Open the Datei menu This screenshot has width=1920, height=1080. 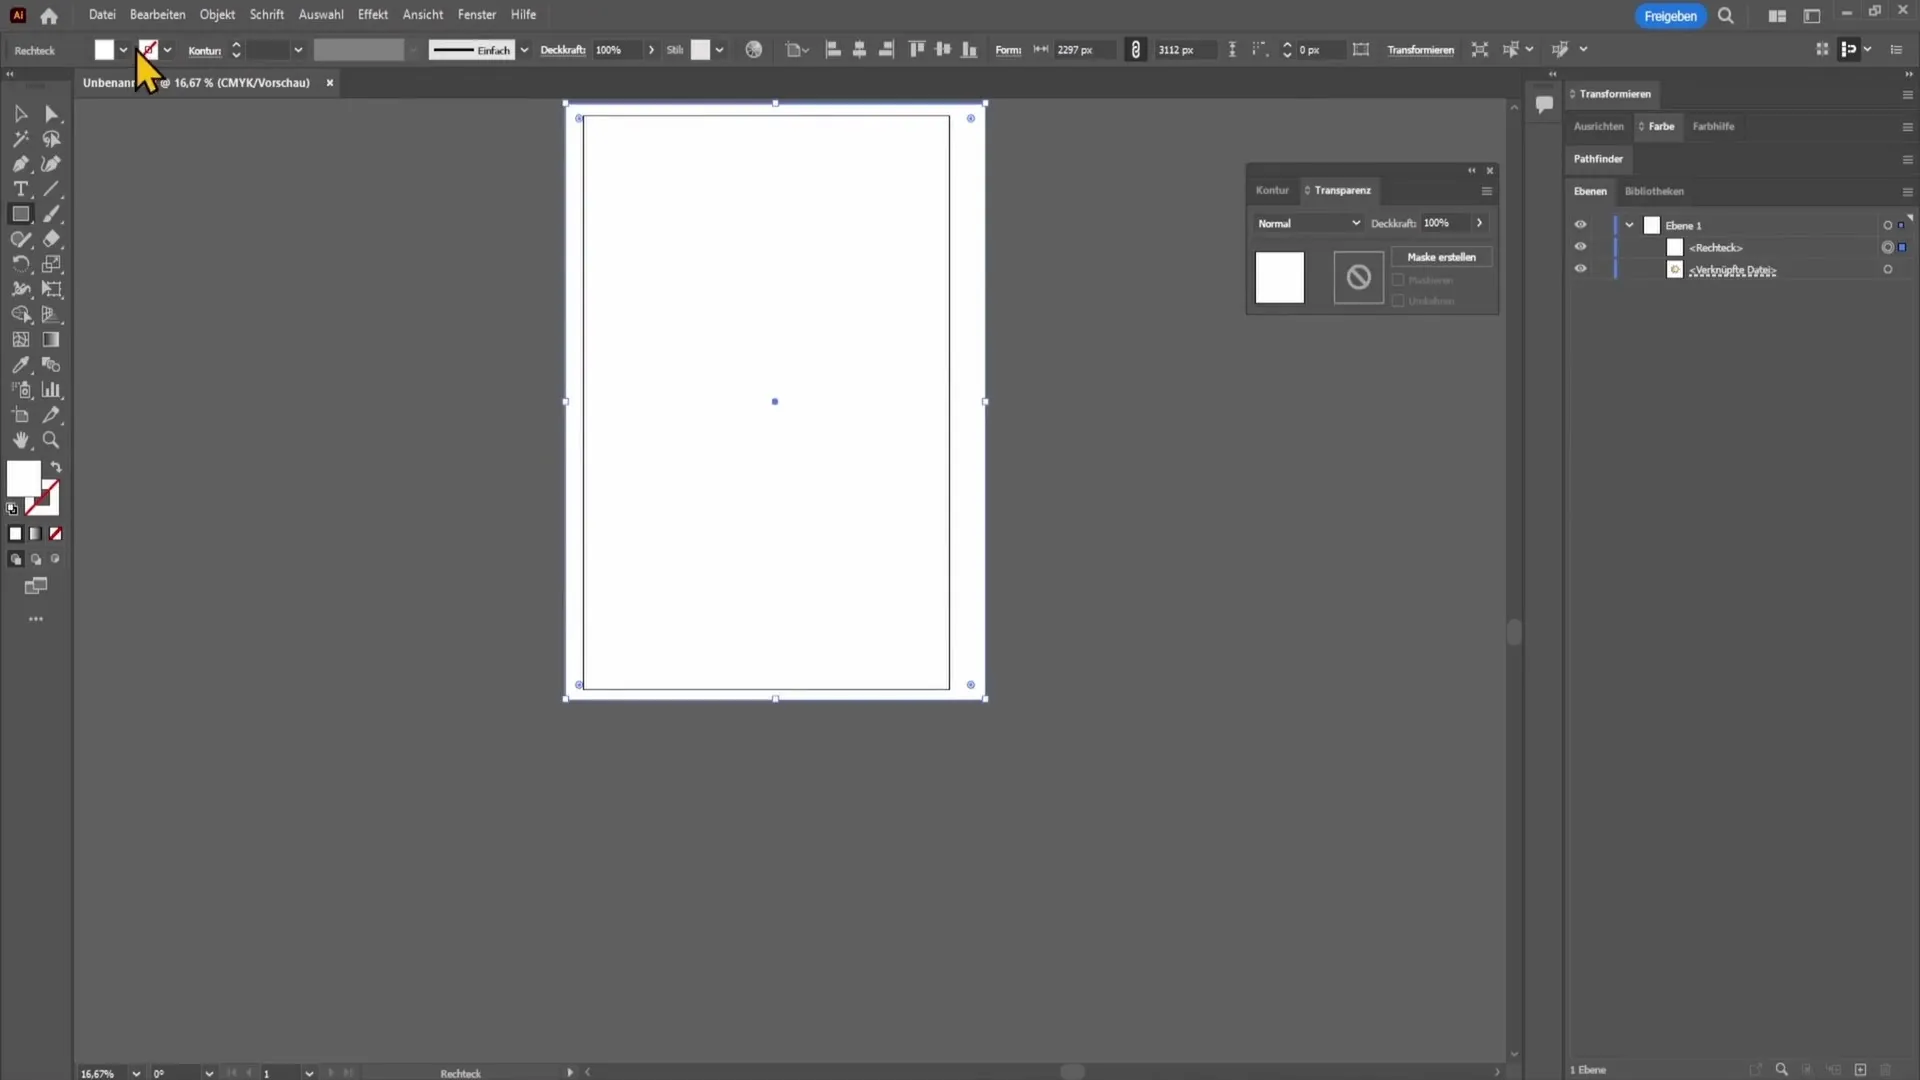pyautogui.click(x=102, y=15)
